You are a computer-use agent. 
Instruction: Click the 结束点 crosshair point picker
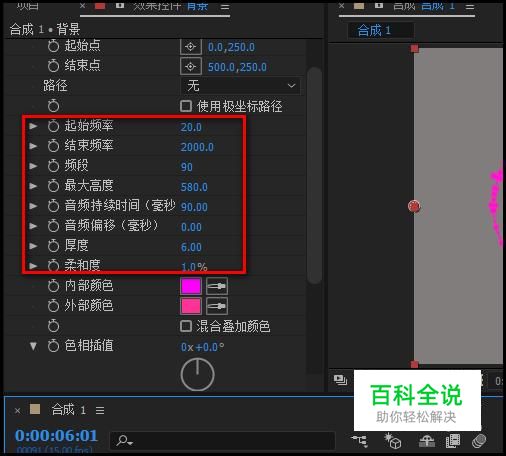point(191,67)
